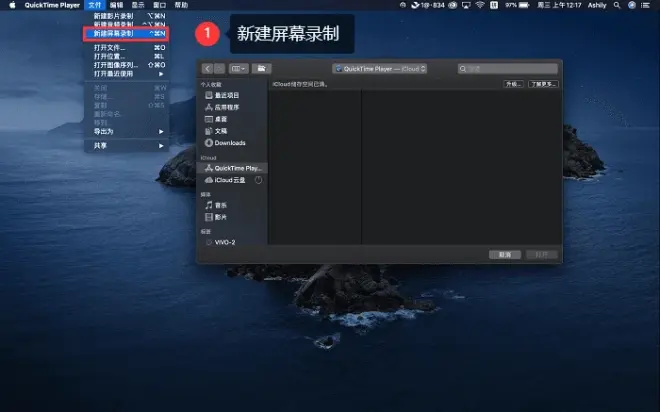Click the 了解更多... button
This screenshot has height=412, width=660.
[x=543, y=84]
